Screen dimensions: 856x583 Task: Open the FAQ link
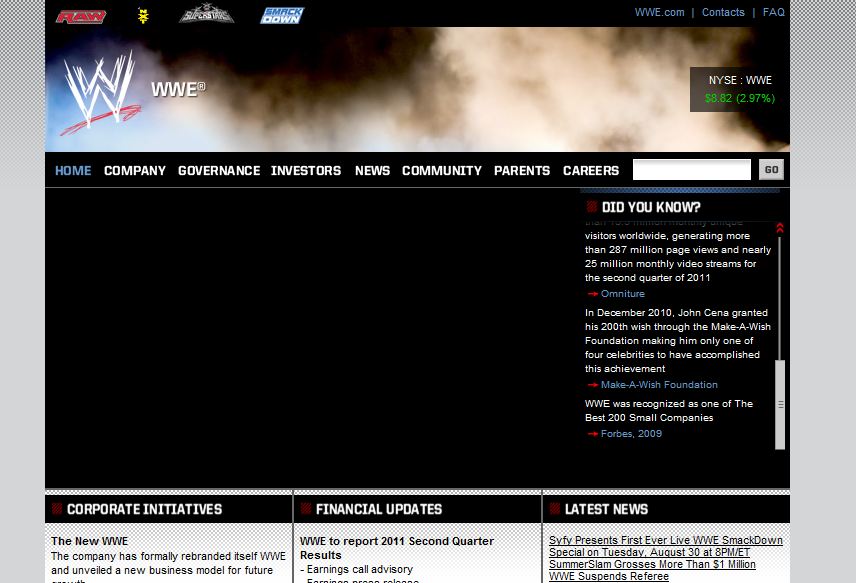[774, 13]
